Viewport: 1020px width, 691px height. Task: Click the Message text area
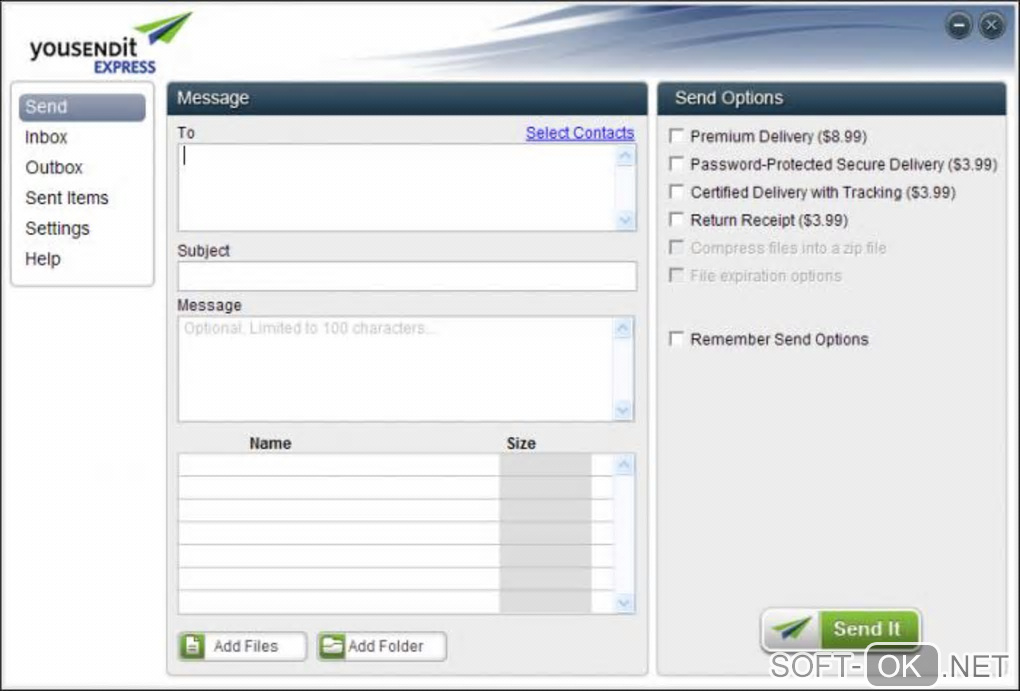click(x=396, y=369)
